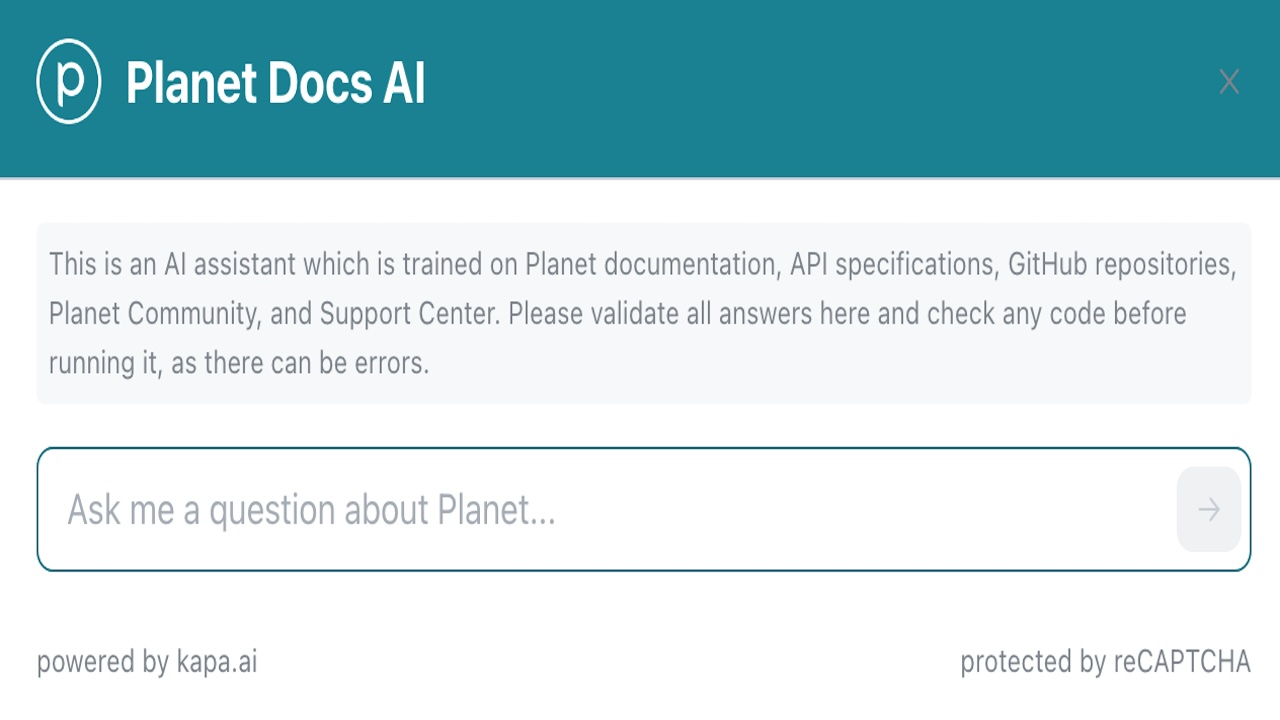The width and height of the screenshot is (1280, 720).
Task: Open the 'protected by reCAPTCHA' link
Action: click(1105, 662)
